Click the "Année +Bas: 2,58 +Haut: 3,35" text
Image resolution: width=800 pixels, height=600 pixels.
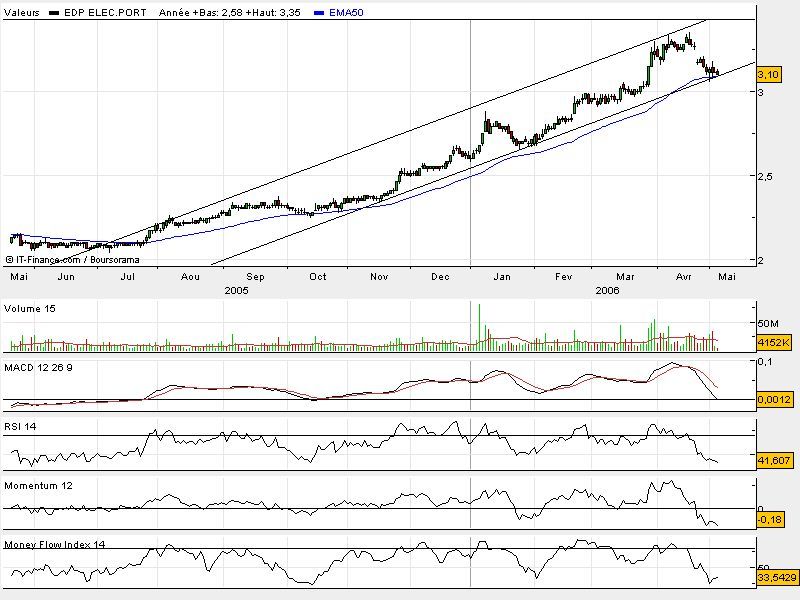click(230, 13)
